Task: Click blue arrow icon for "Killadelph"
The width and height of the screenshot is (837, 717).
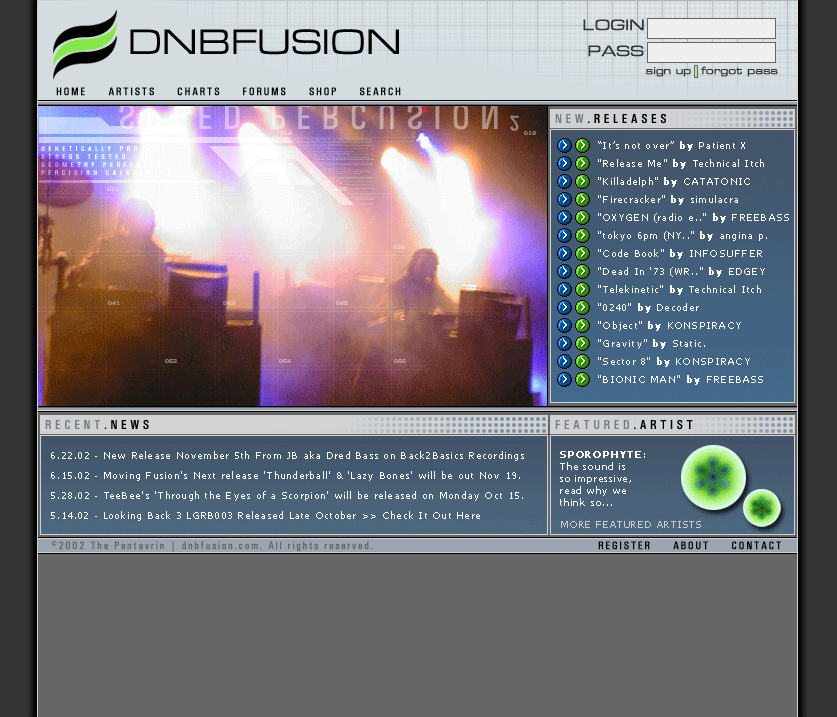Action: pos(564,182)
